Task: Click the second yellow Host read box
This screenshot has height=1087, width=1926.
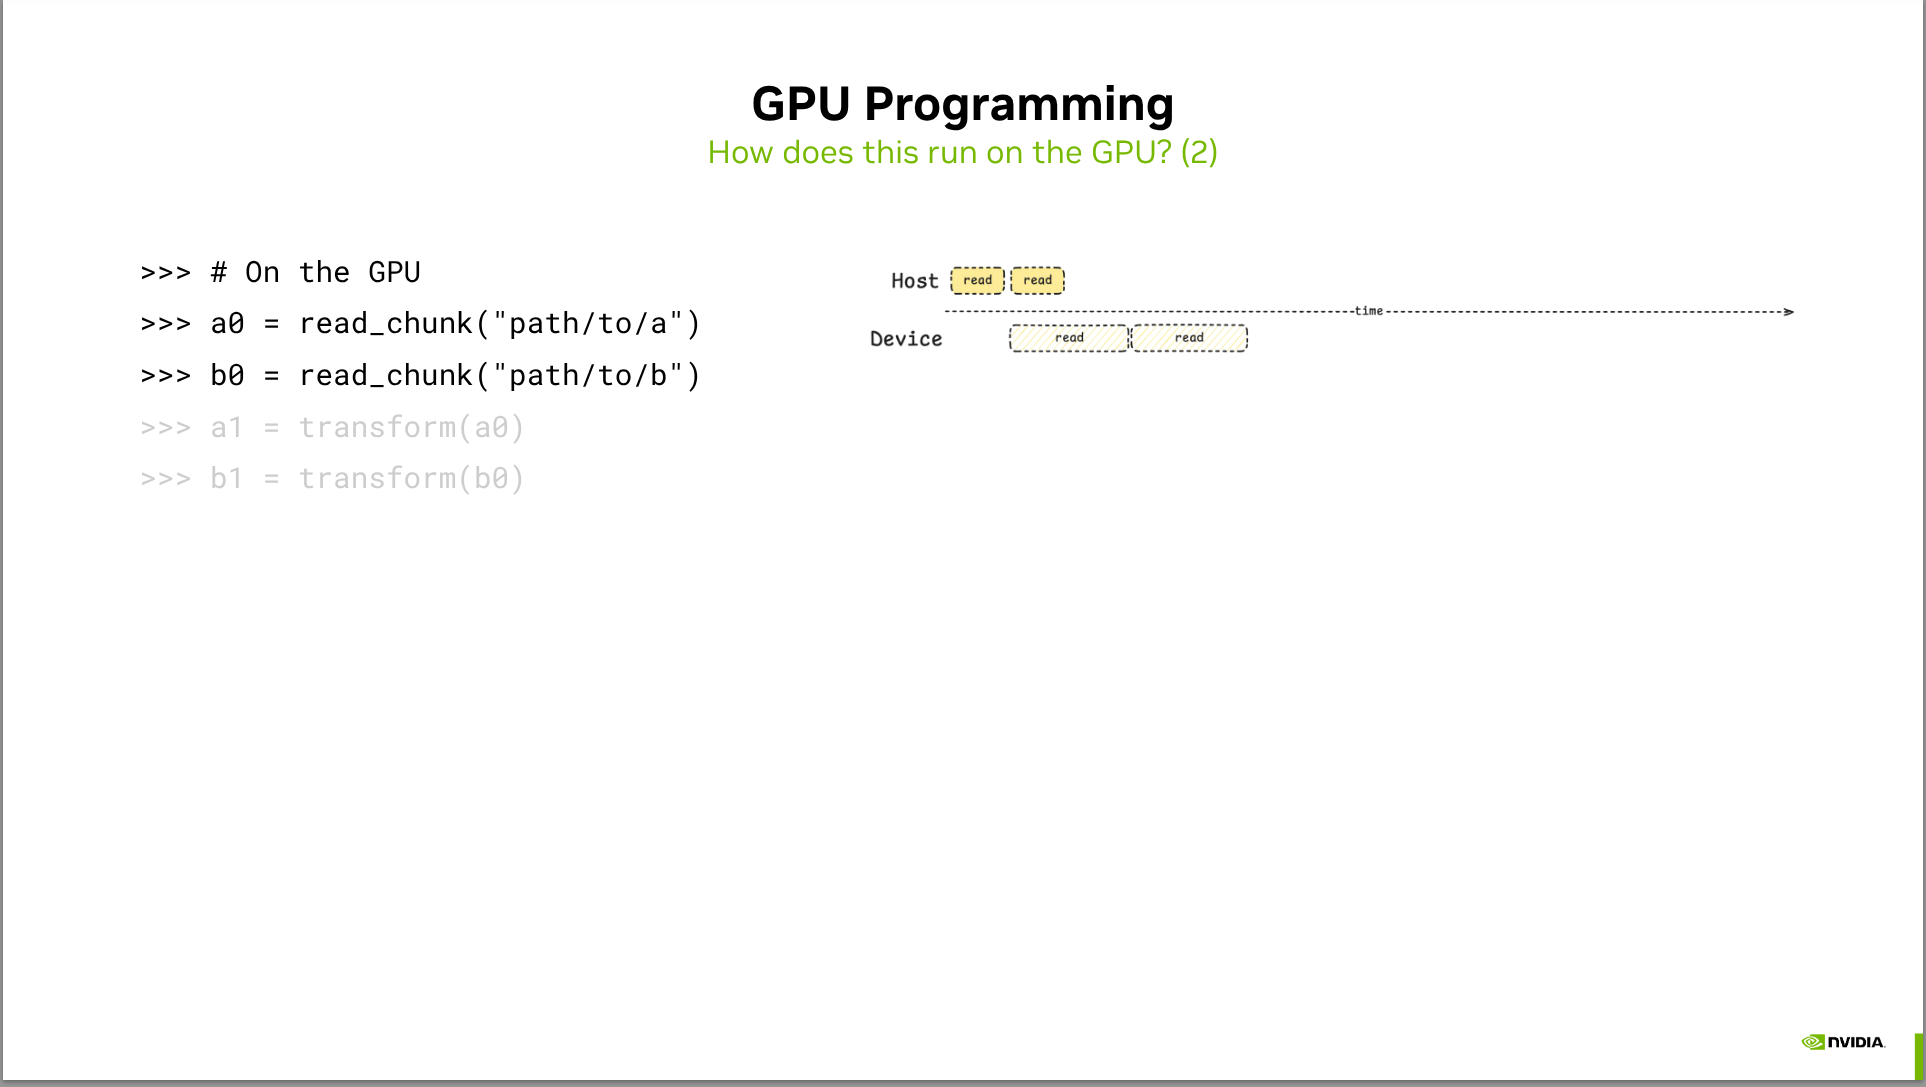Action: tap(1037, 280)
